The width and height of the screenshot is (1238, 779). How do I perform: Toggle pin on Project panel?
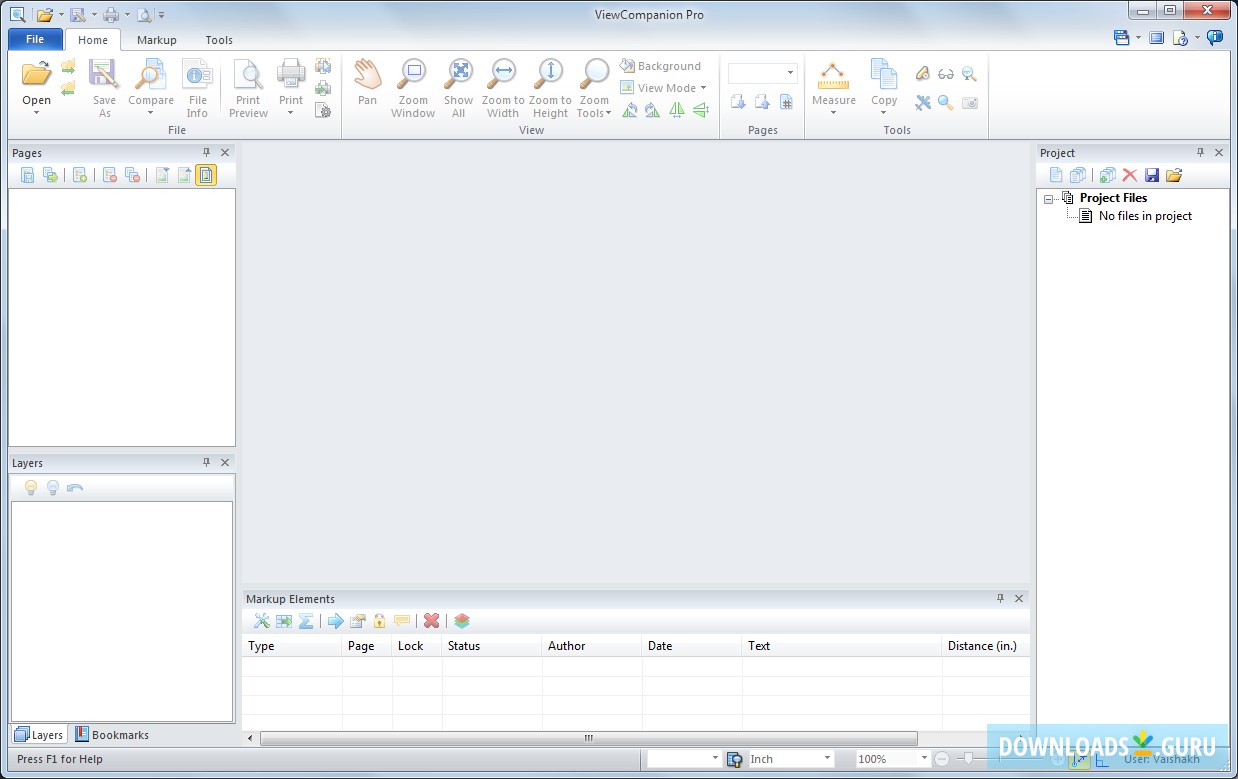(x=1201, y=153)
